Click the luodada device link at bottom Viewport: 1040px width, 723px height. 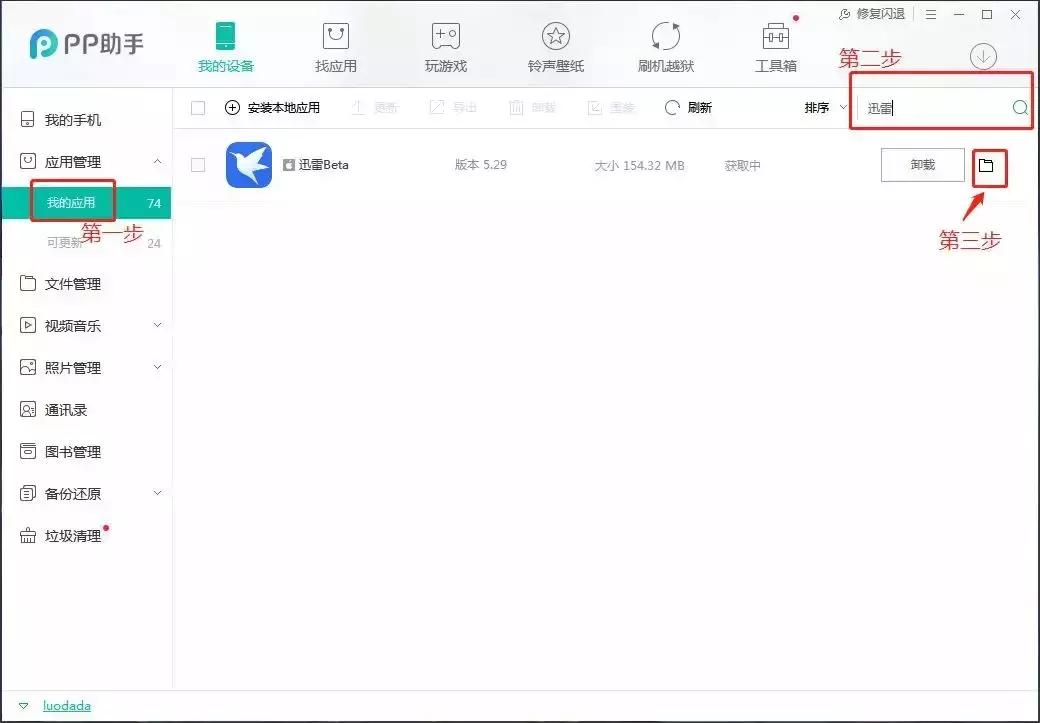pos(66,705)
